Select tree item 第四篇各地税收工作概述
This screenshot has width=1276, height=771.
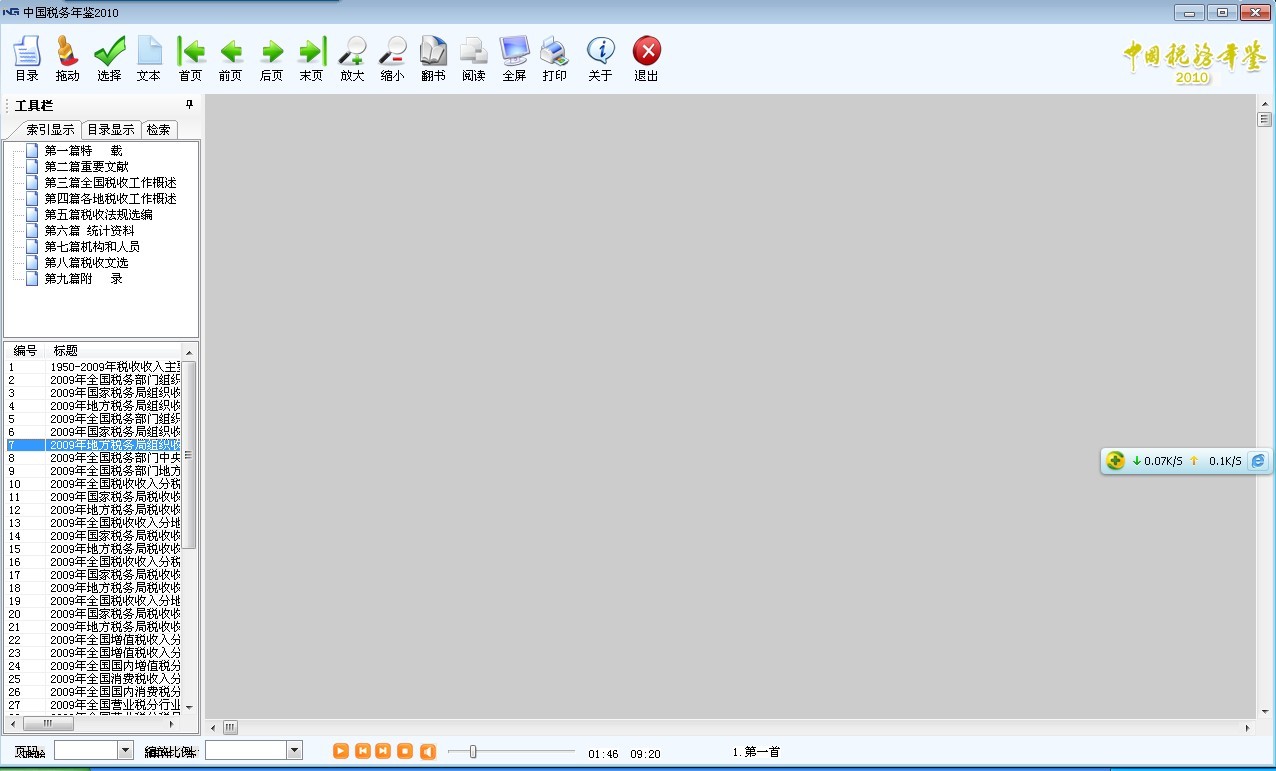tap(110, 199)
